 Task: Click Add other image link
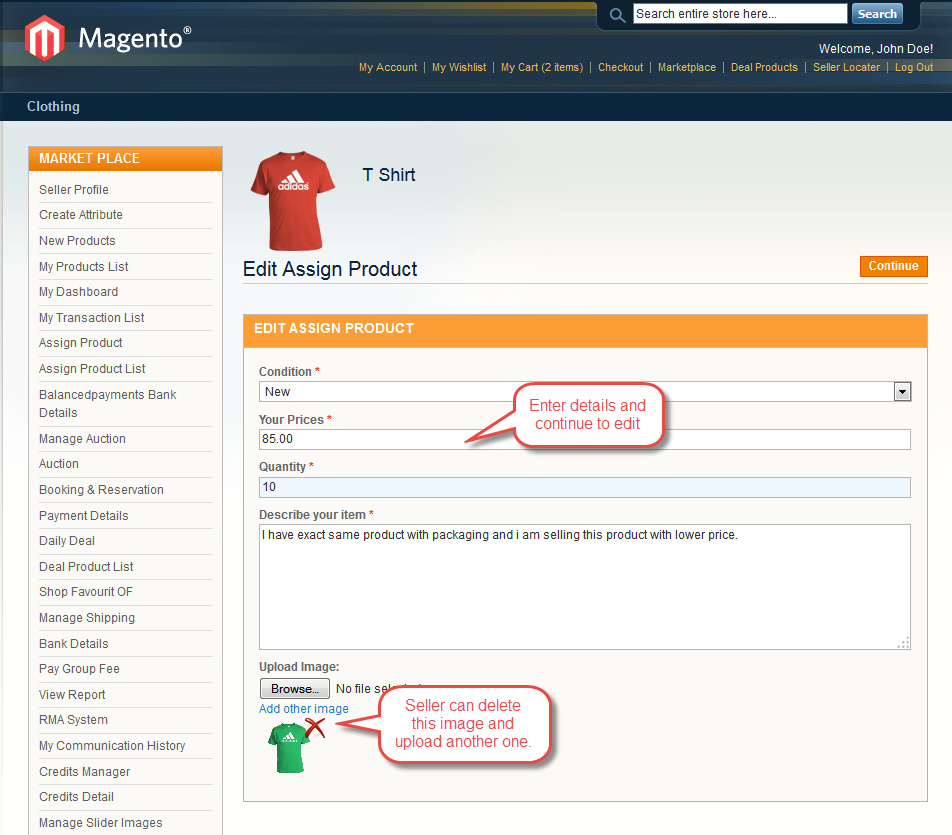[304, 709]
